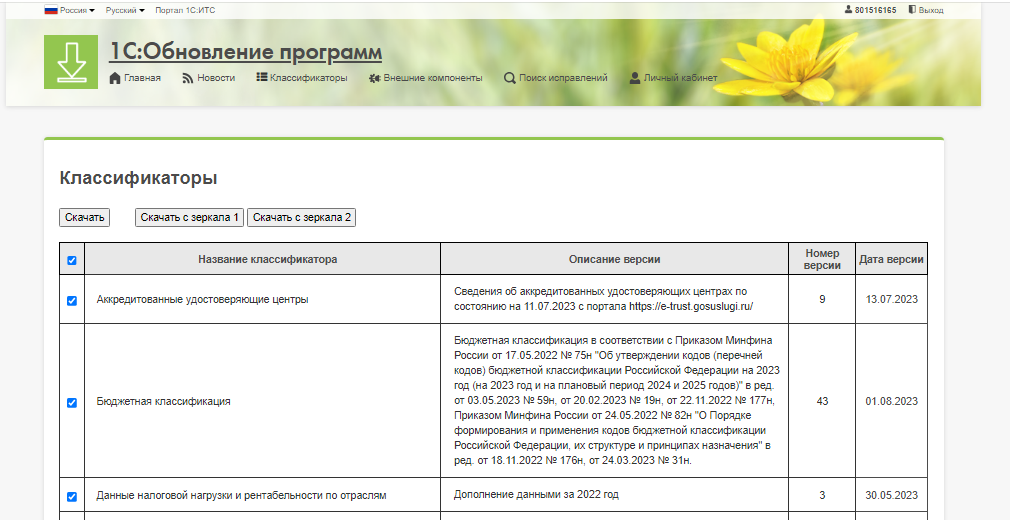Click the RSS icon beside Новости
The width and height of the screenshot is (1010, 520).
pos(188,78)
